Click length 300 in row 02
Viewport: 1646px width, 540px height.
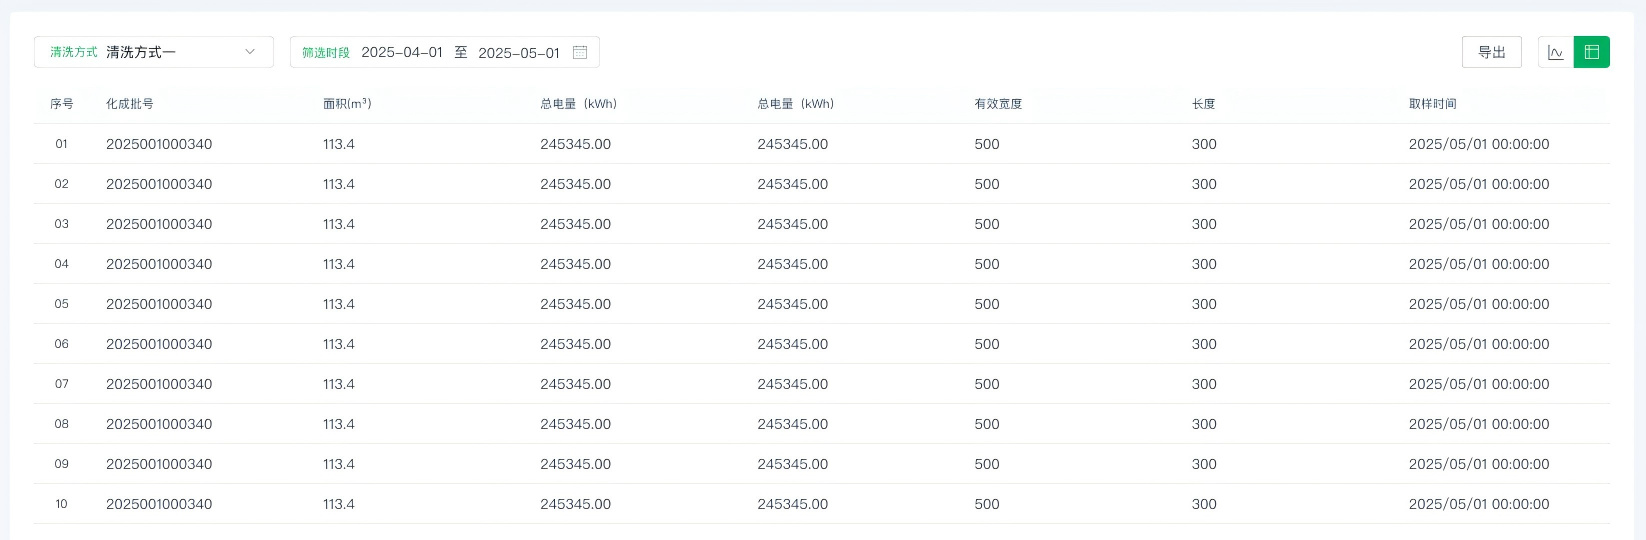1204,184
